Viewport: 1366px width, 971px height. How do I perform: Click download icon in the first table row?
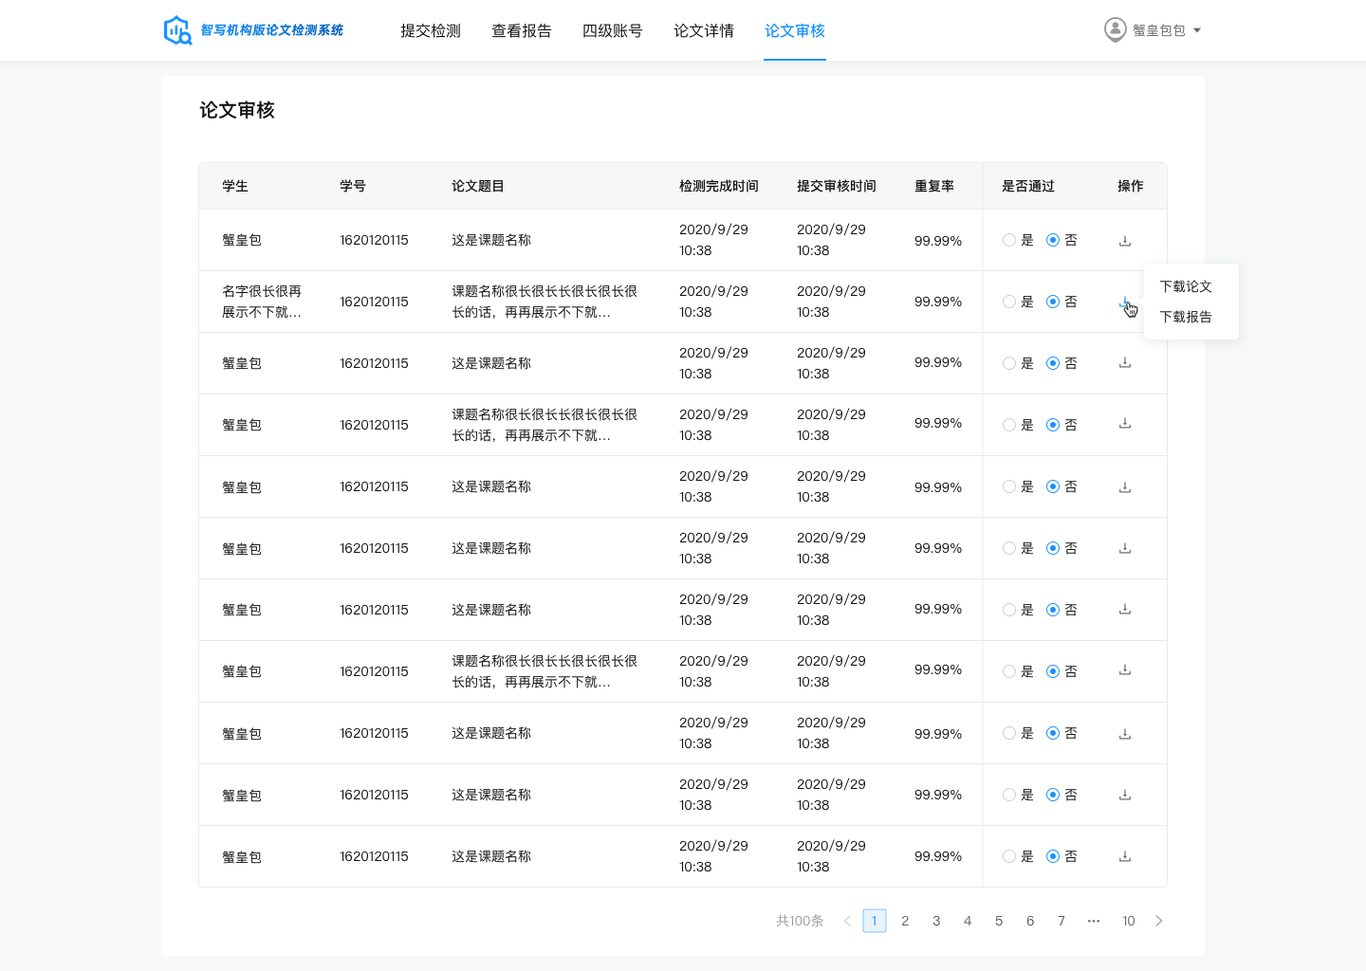click(1125, 240)
